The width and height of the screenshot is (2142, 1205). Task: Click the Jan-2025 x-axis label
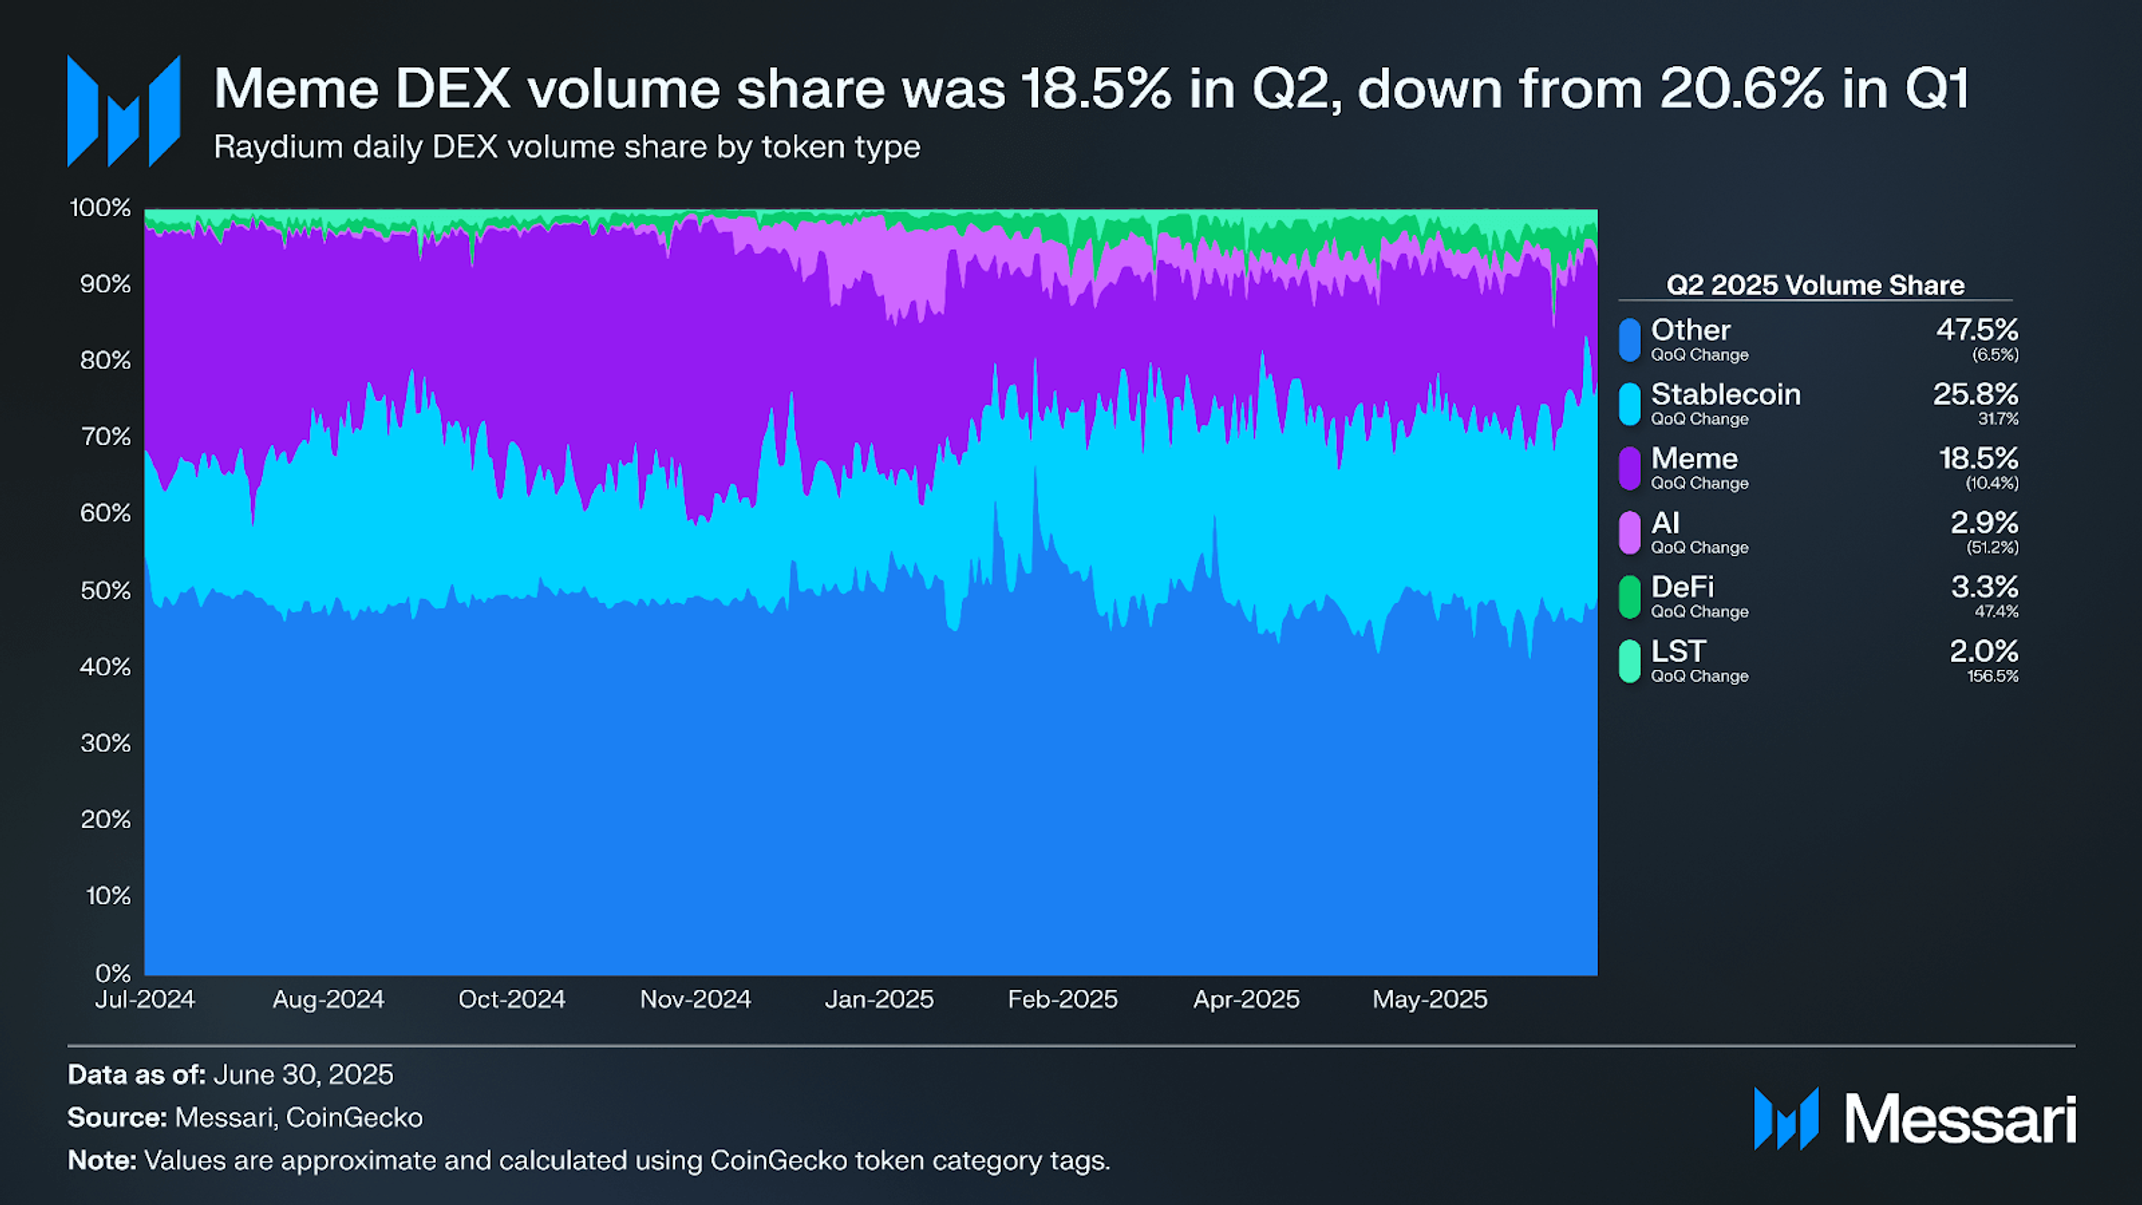click(879, 999)
